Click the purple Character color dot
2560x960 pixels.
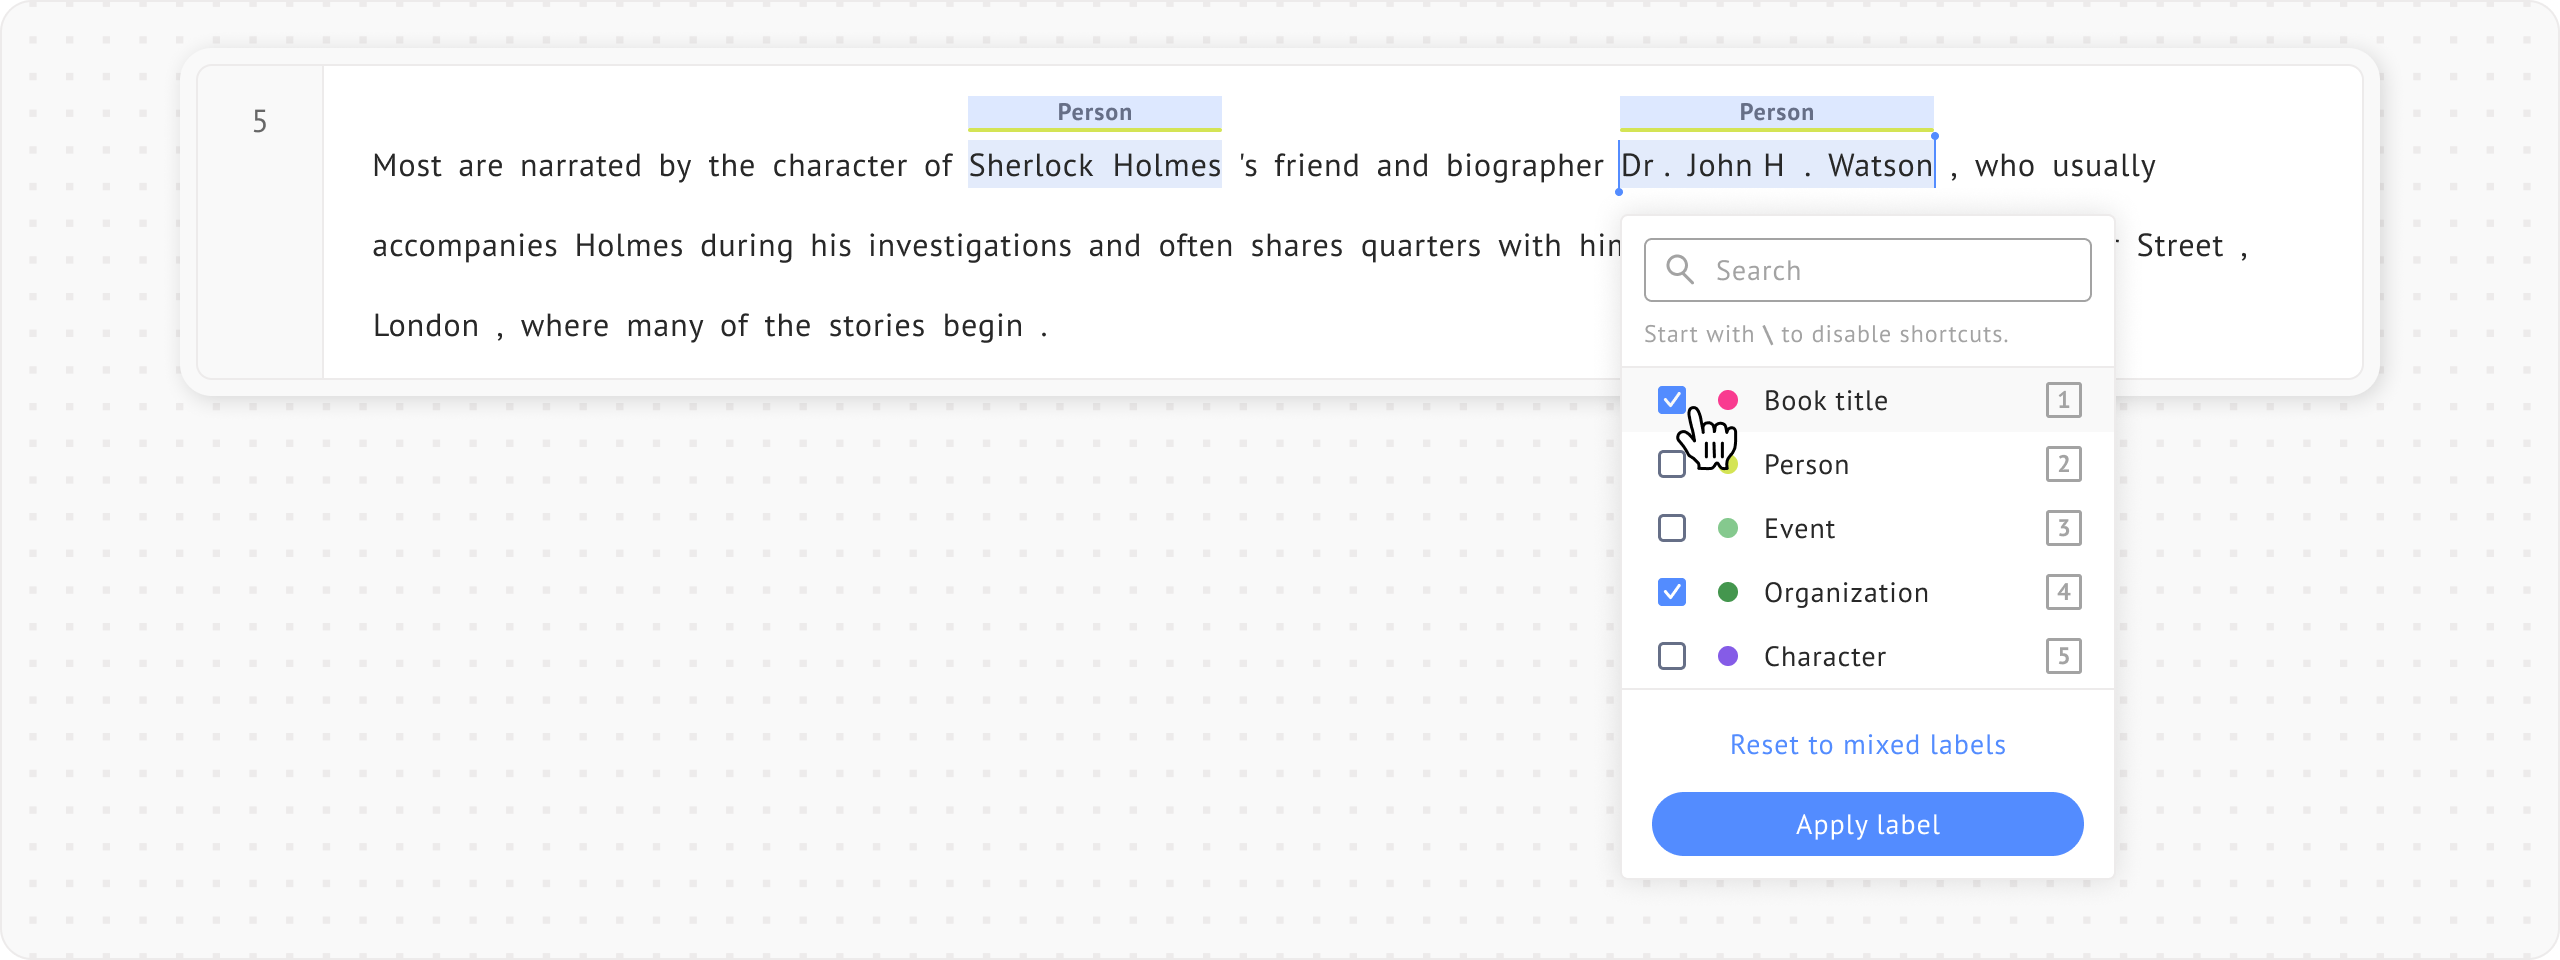(x=1727, y=656)
